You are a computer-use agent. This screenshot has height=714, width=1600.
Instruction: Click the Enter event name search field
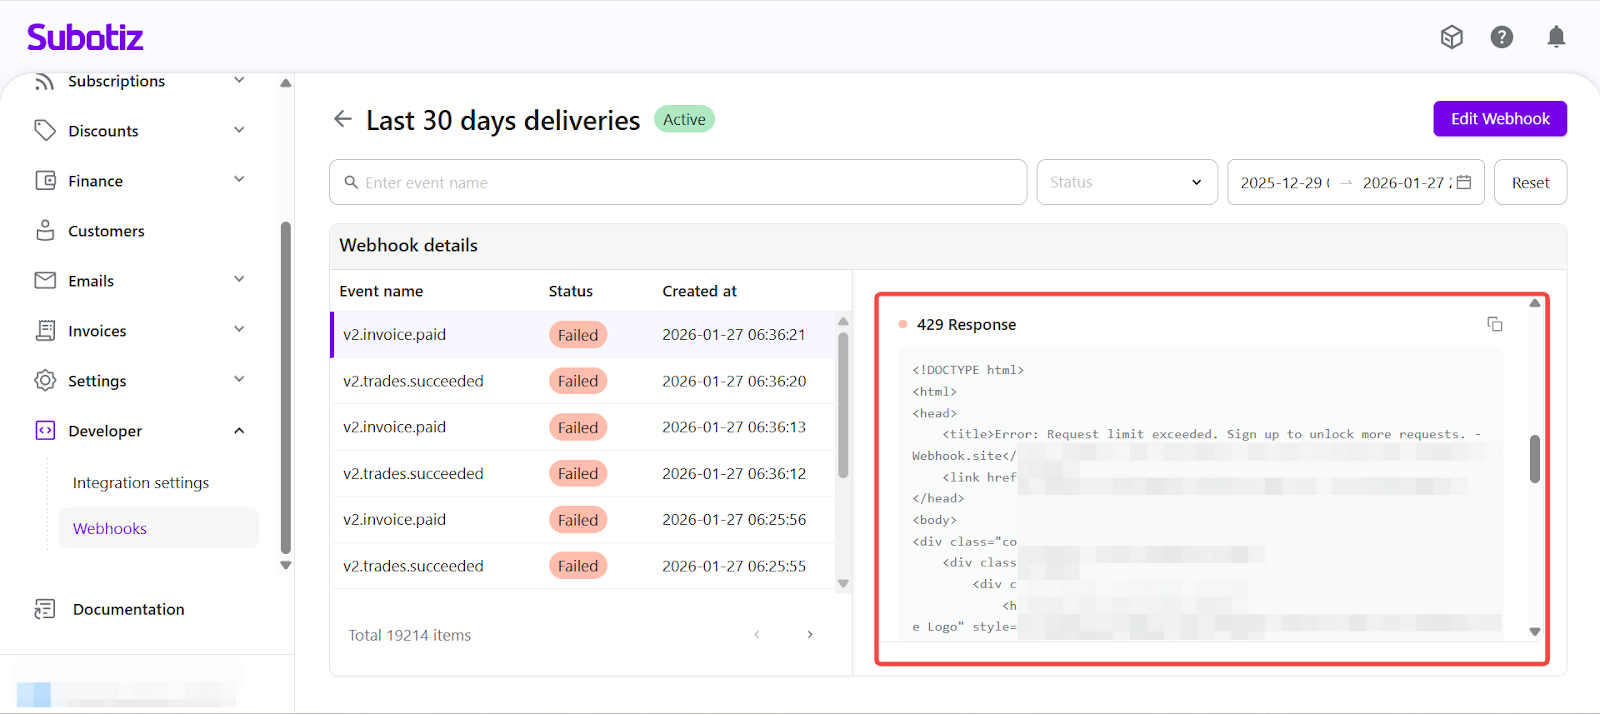point(680,183)
